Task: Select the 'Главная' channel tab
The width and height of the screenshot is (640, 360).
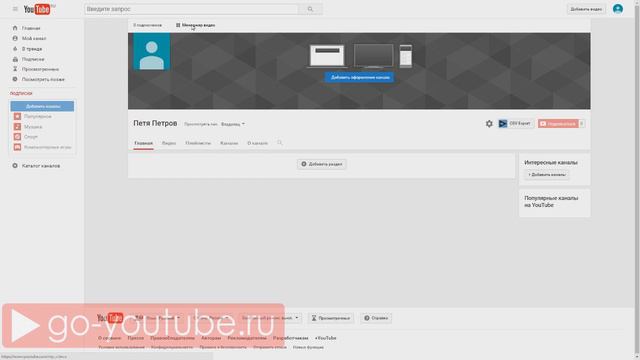Action: click(144, 143)
